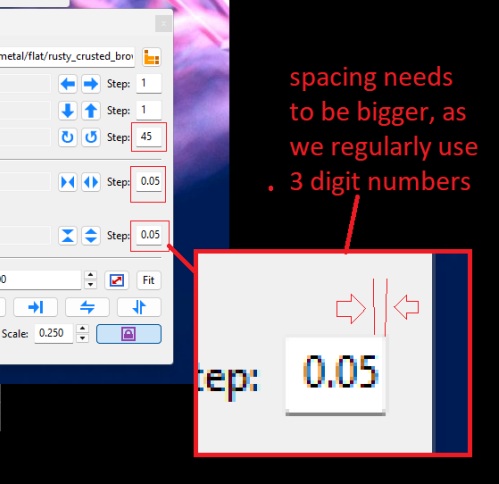Close the panel with the X button
The image size is (499, 484).
163,24
